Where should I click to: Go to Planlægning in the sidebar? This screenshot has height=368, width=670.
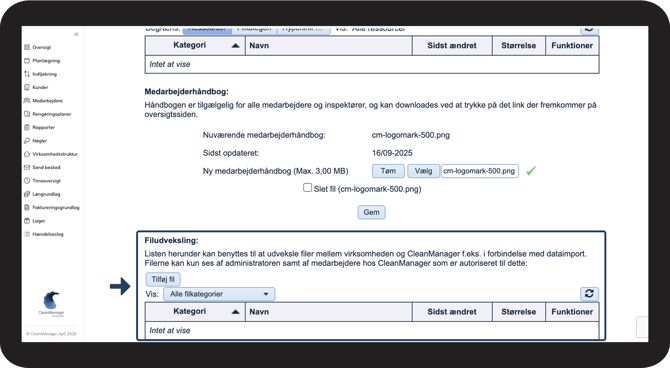(x=42, y=61)
